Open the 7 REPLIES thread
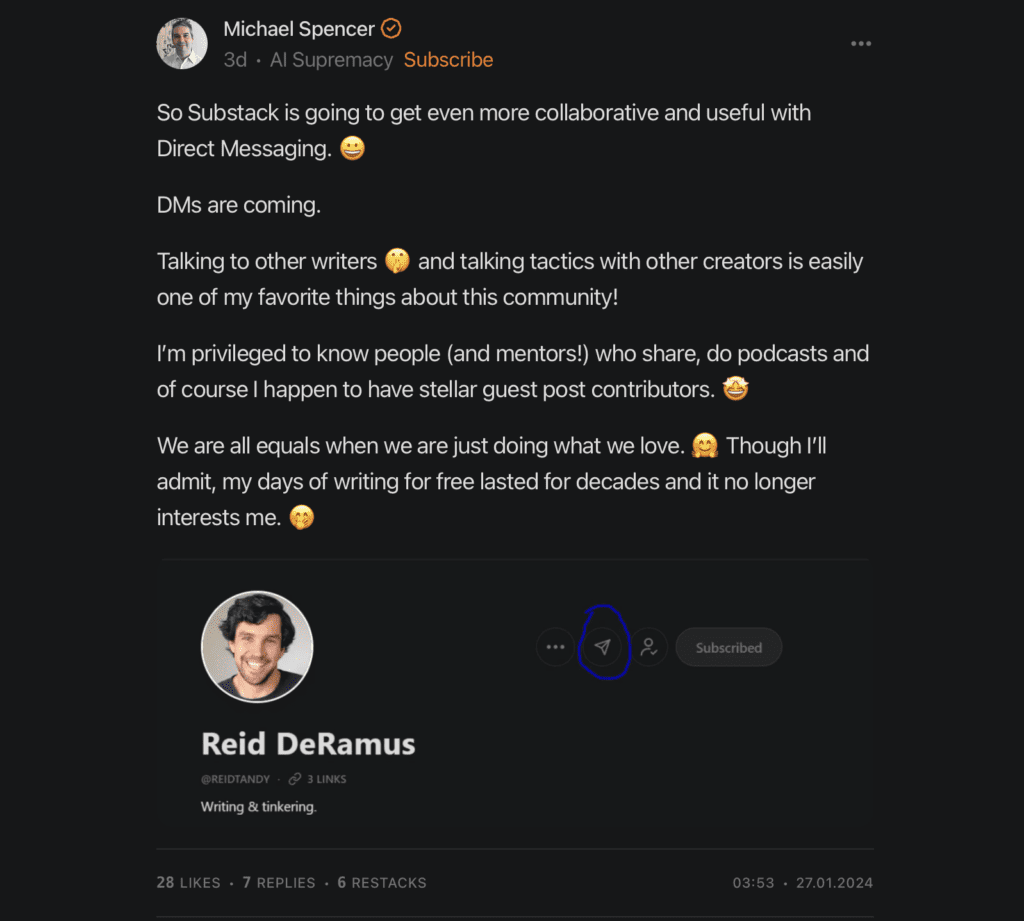Screen dimensions: 1024x921 (x=279, y=883)
